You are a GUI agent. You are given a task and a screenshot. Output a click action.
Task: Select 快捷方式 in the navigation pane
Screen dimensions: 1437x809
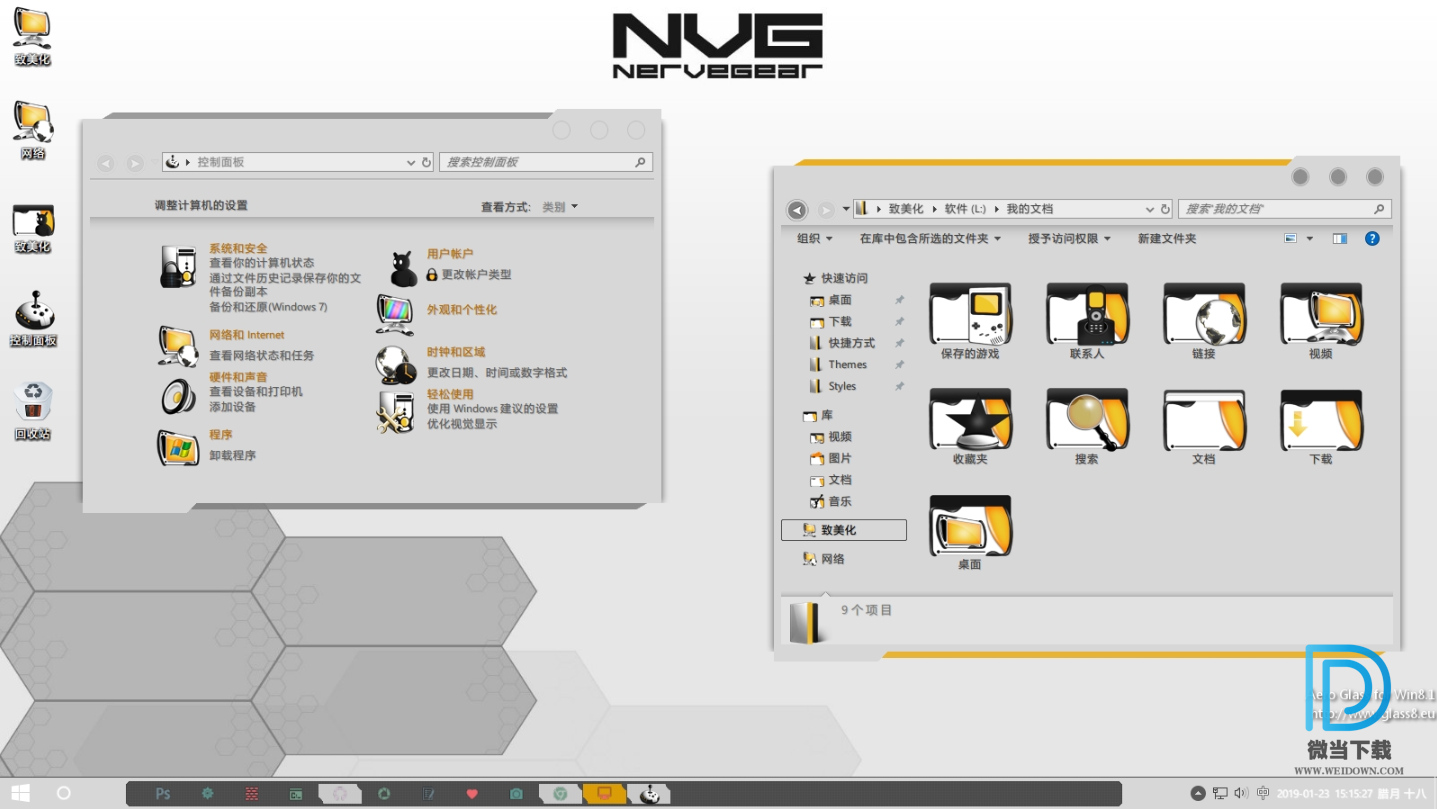pyautogui.click(x=842, y=343)
